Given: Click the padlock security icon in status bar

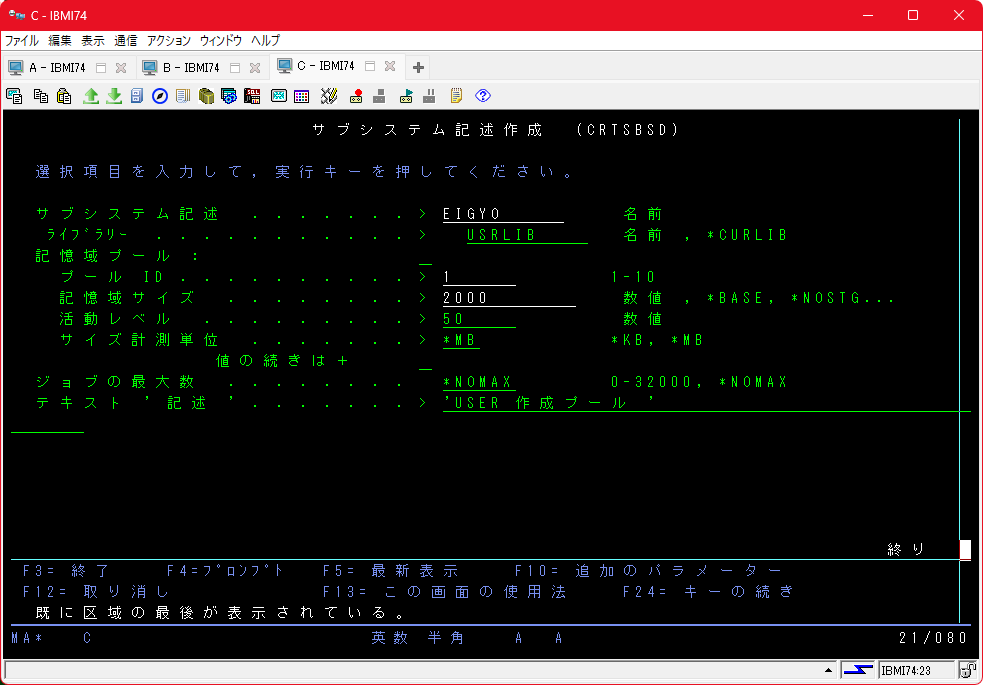Looking at the screenshot, I should click(967, 669).
